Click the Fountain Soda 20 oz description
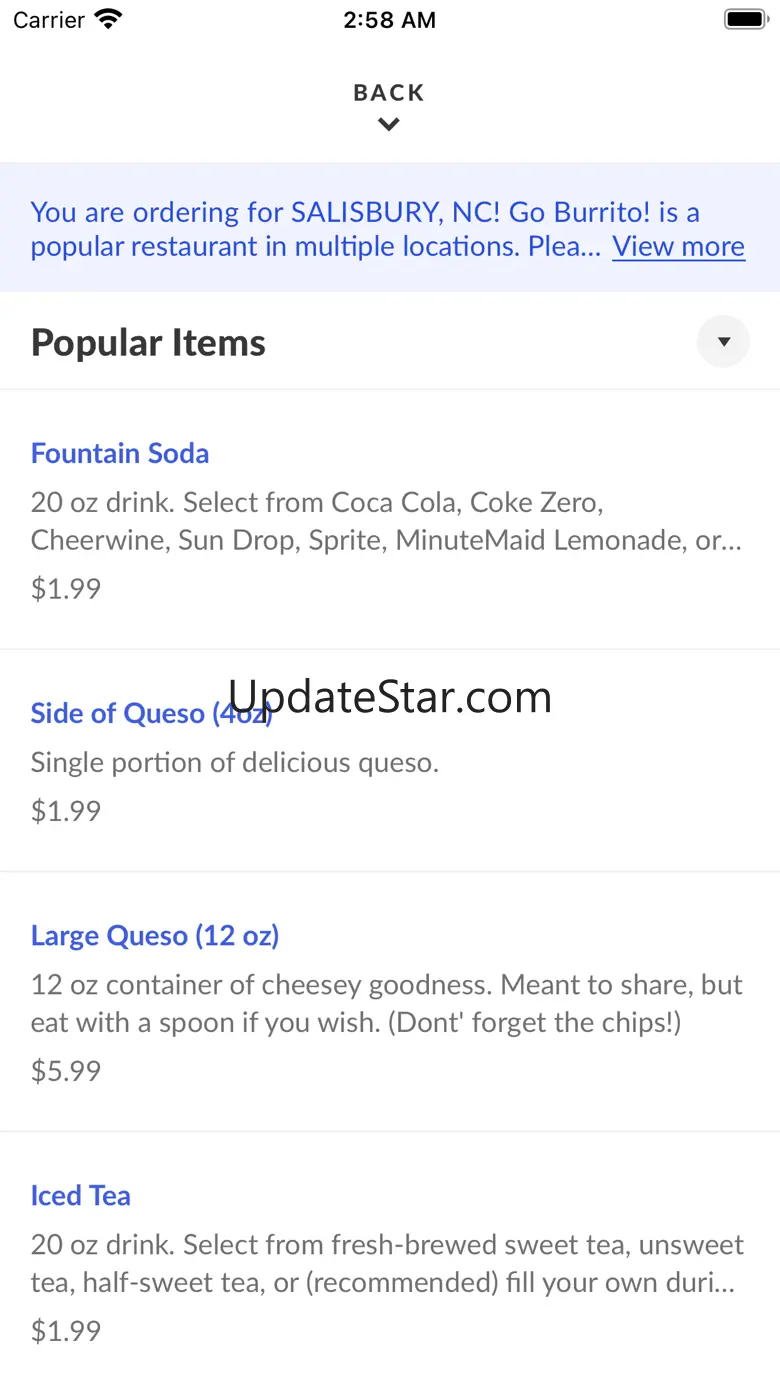Image resolution: width=780 pixels, height=1387 pixels. 386,521
